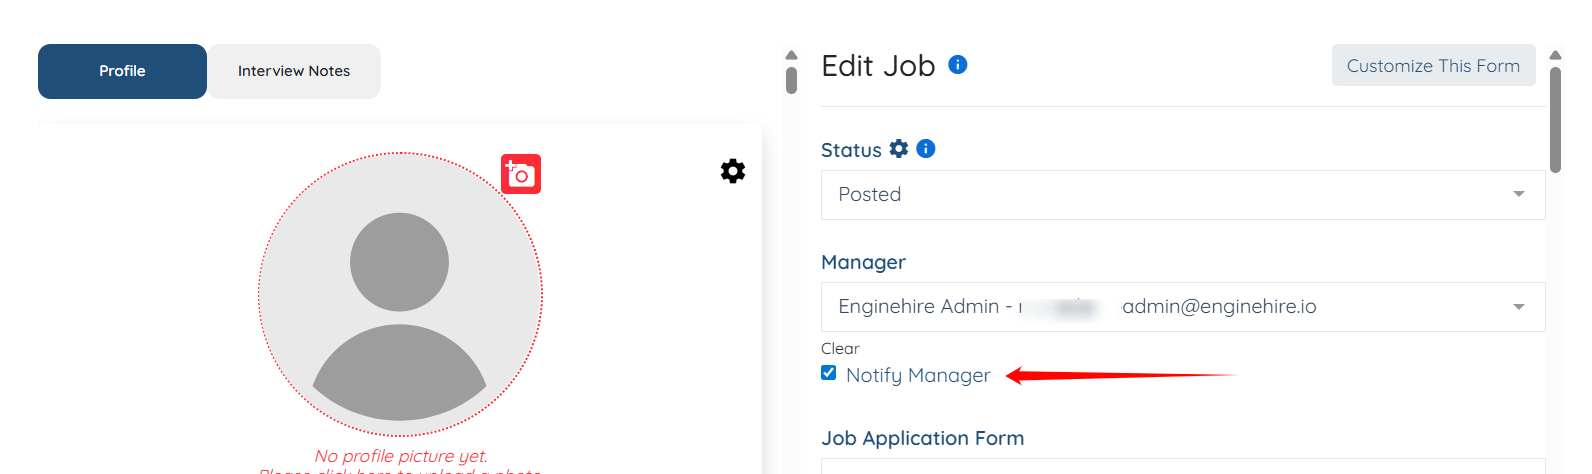Screen dimensions: 1592x474
Task: Switch to the Profile tab
Action: pyautogui.click(x=122, y=71)
